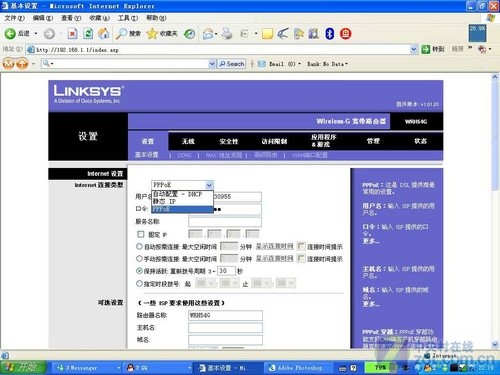Screen dimensions: 500x375
Task: Select the keep alive redial radio button
Action: pos(139,271)
